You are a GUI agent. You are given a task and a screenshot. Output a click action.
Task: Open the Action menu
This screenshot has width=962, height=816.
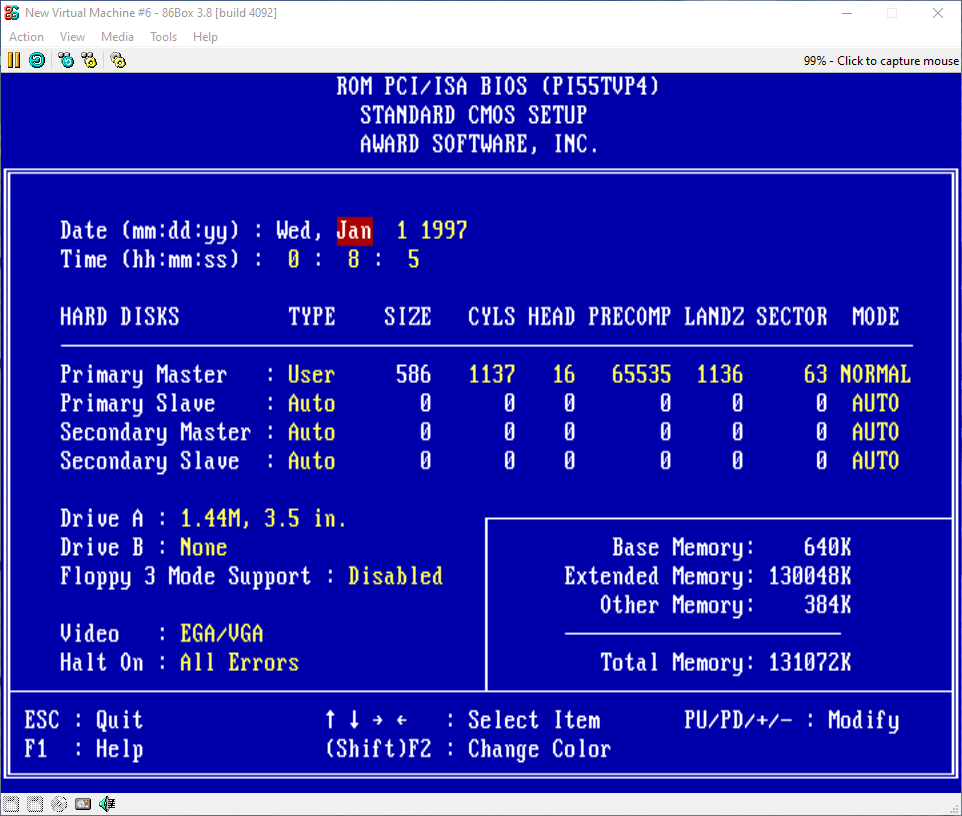click(x=26, y=37)
